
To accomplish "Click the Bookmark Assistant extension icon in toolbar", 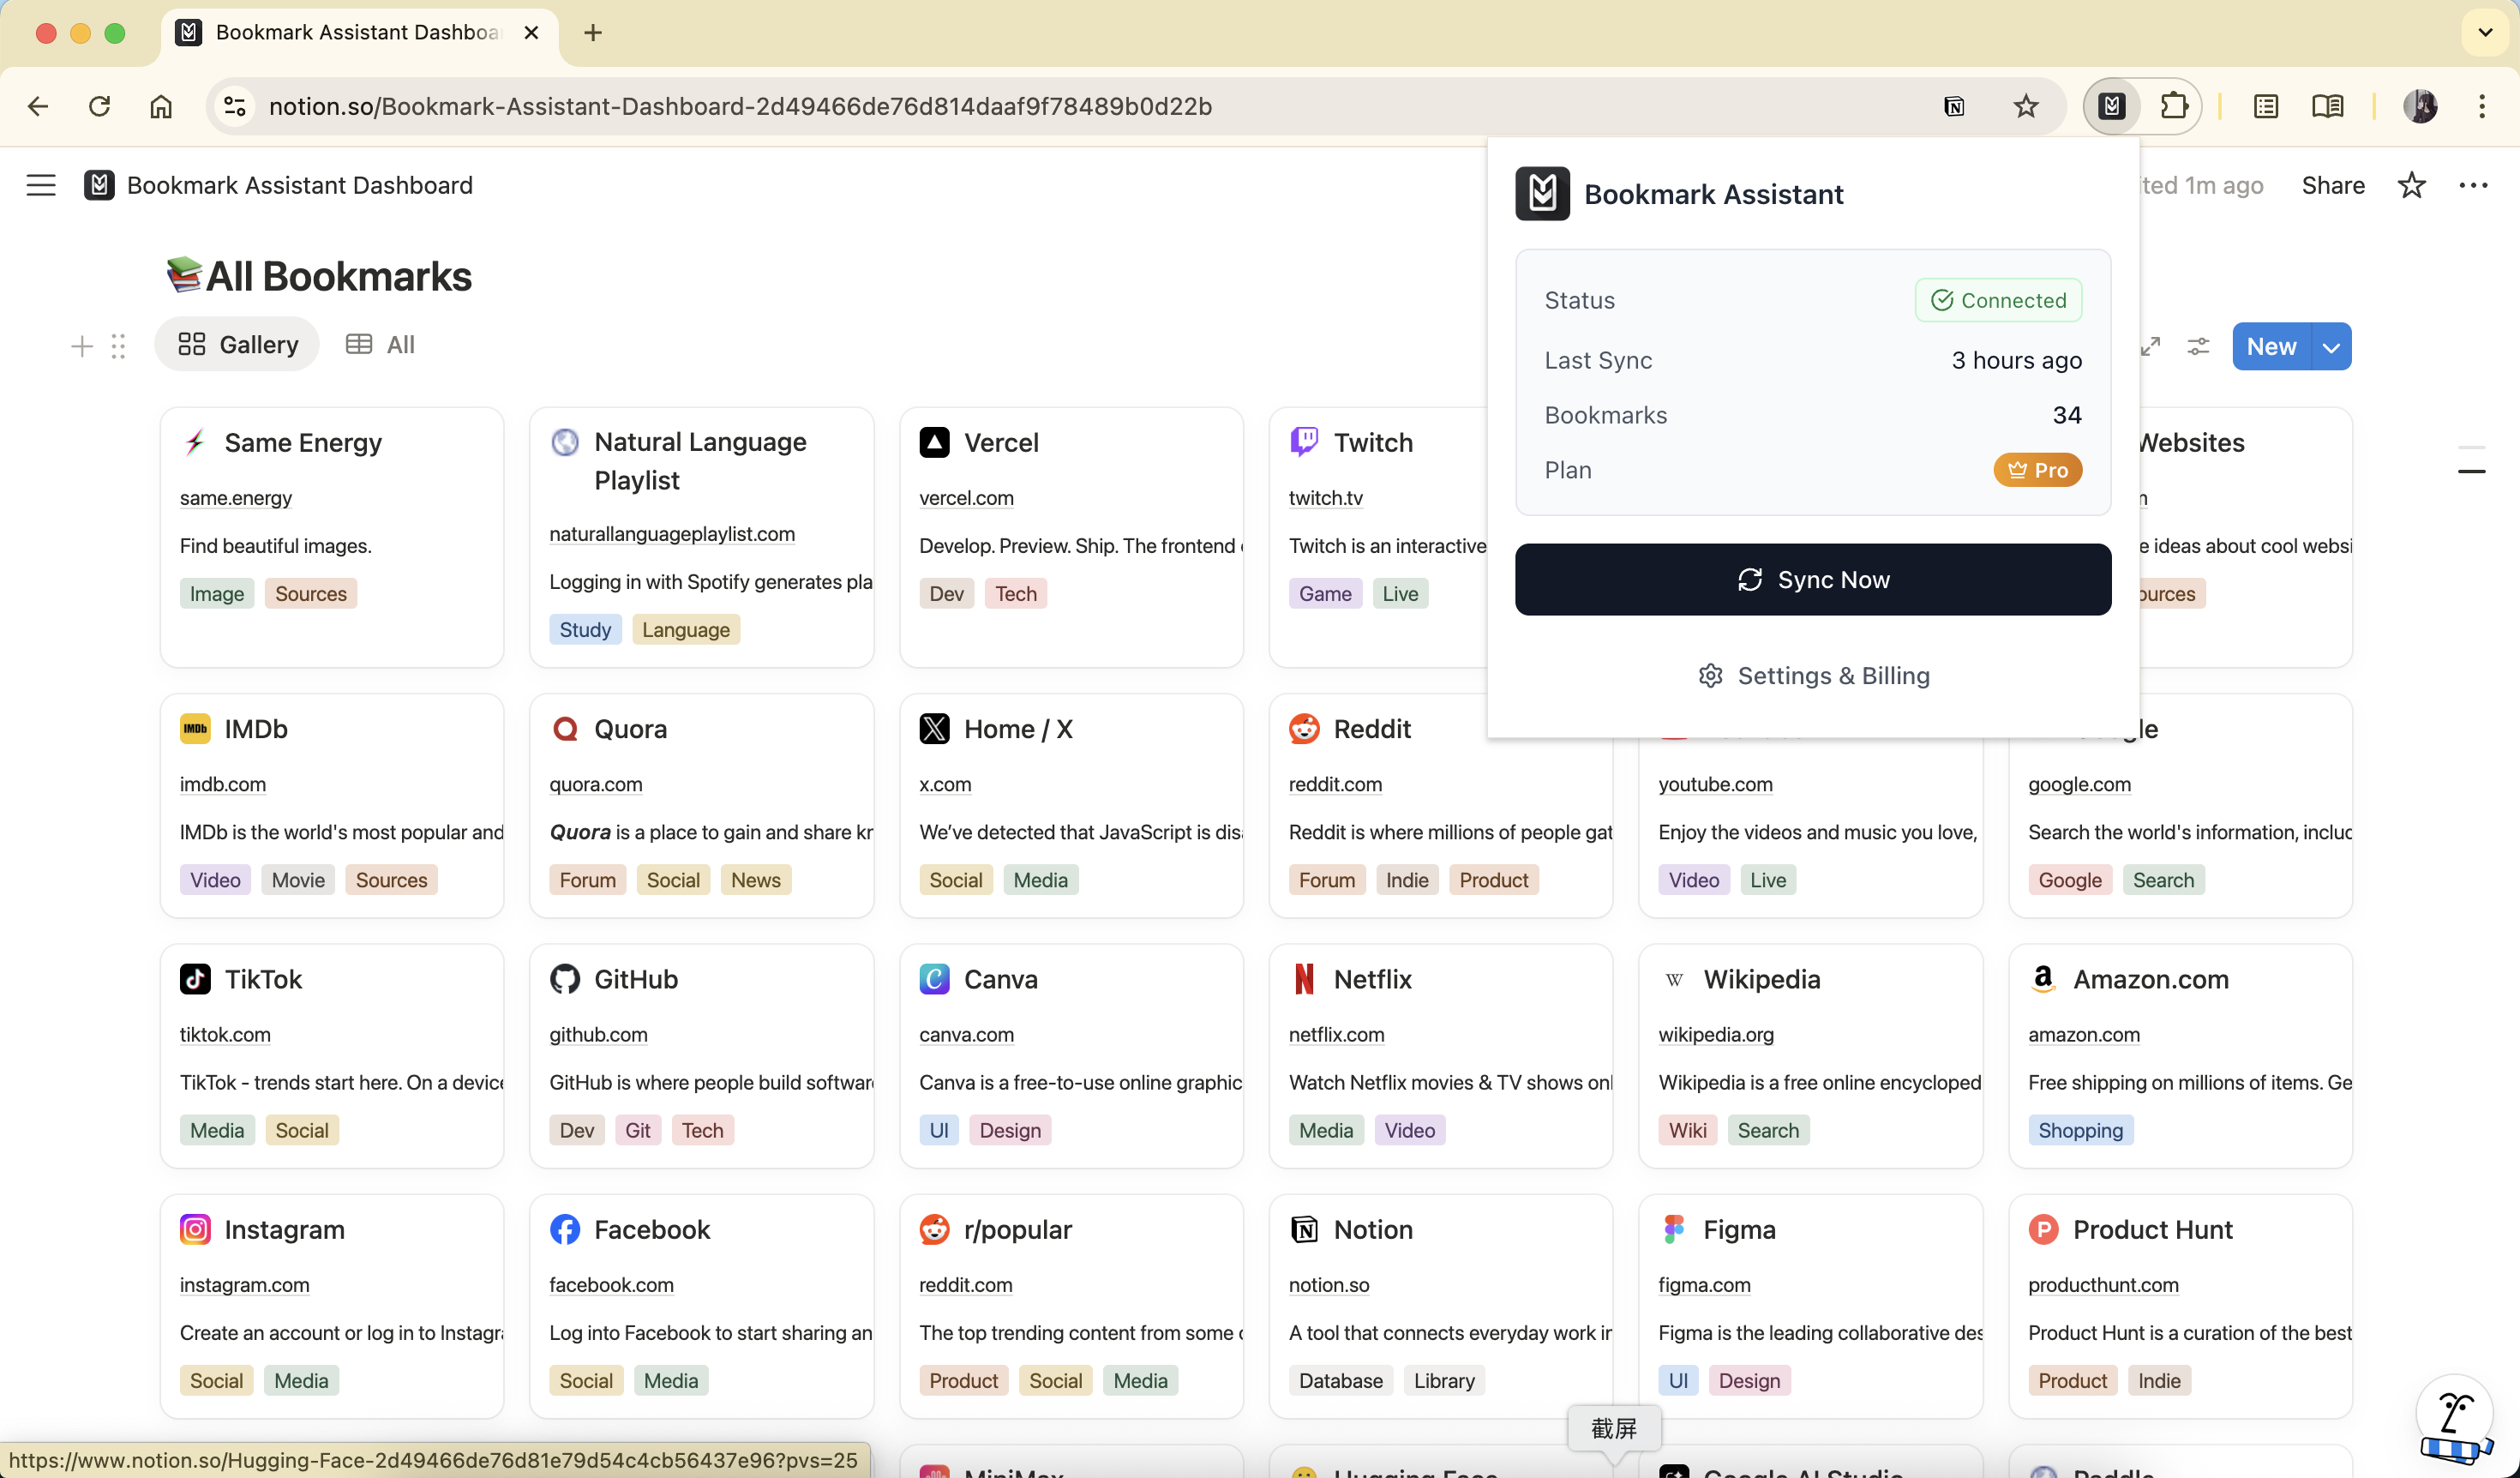I will 2110,106.
